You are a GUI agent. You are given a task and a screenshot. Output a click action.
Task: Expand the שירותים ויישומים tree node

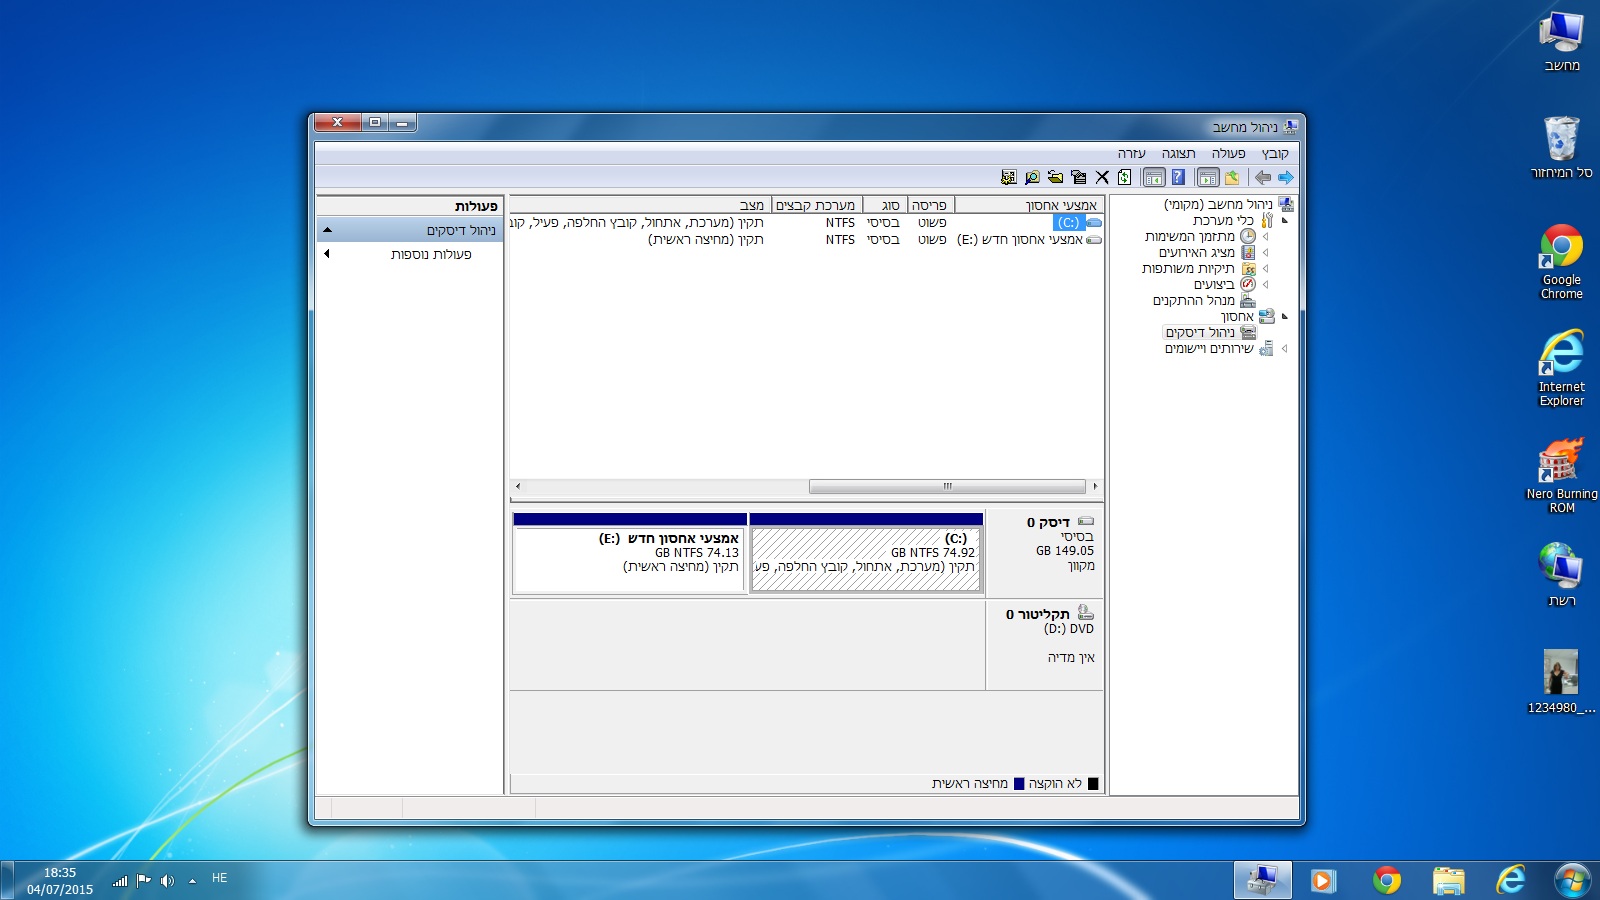(x=1285, y=349)
